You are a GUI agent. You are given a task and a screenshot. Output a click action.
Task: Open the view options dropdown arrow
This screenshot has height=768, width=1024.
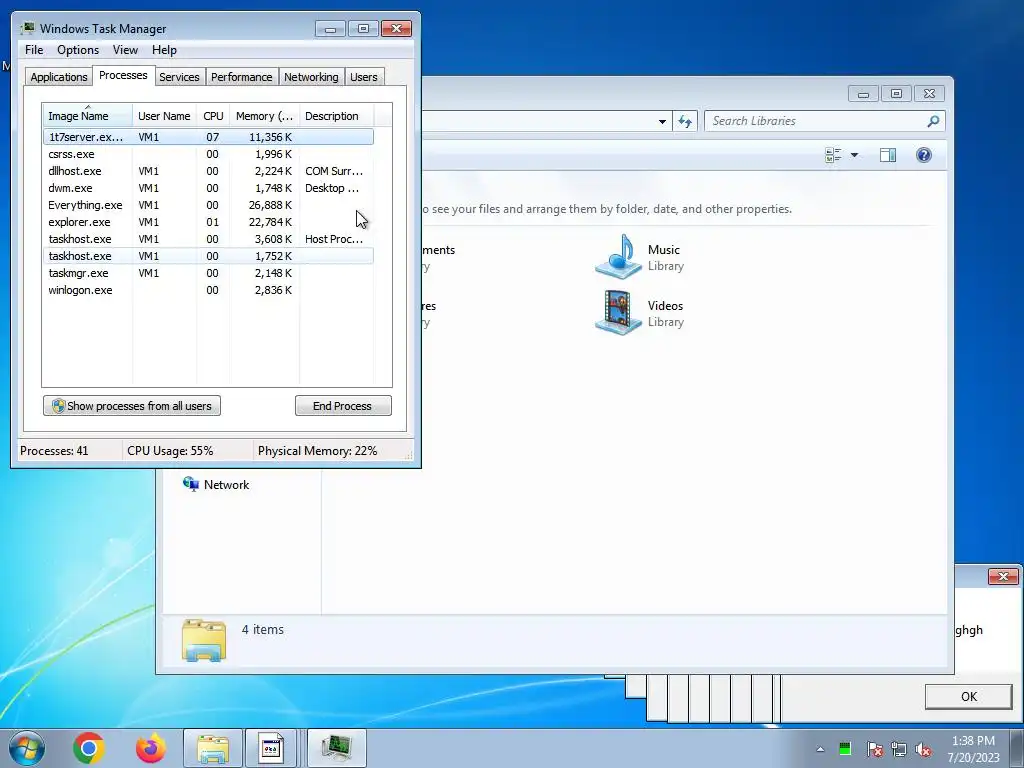coord(854,155)
